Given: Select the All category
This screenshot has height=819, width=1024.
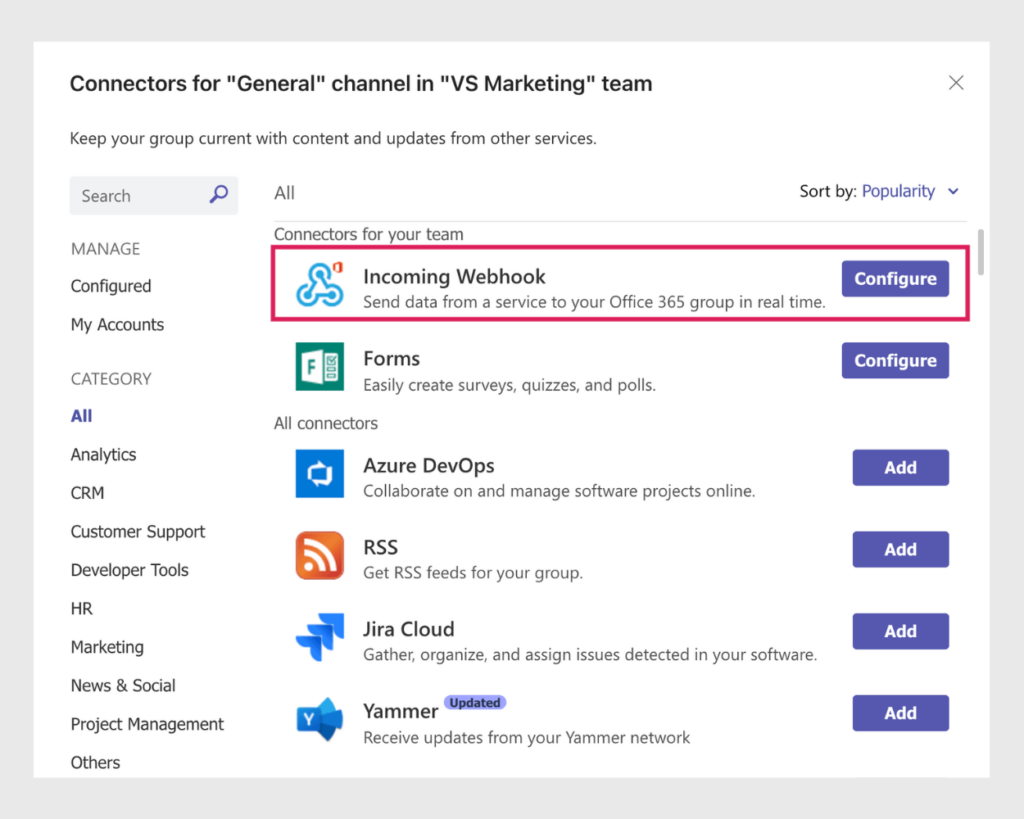Looking at the screenshot, I should click(82, 416).
